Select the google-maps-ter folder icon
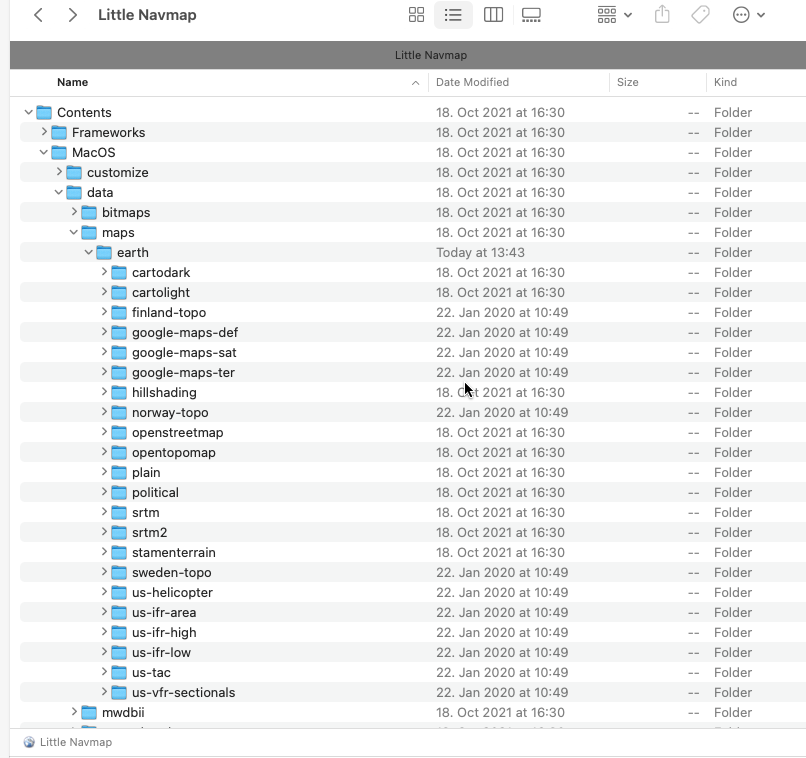The width and height of the screenshot is (806, 758). coord(119,373)
